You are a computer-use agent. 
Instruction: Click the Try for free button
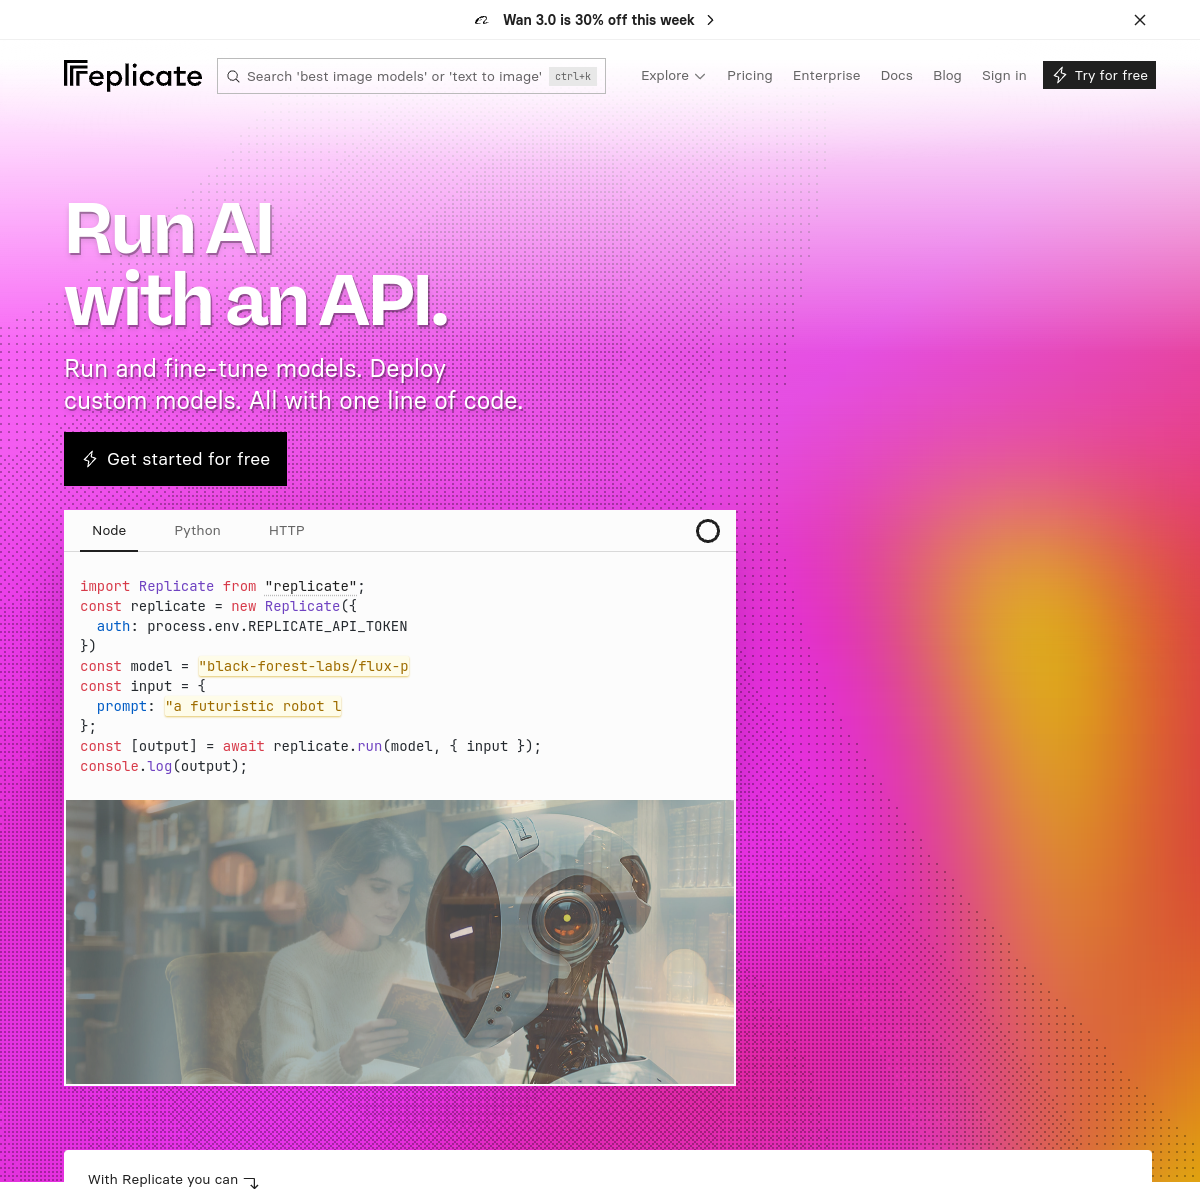(x=1099, y=75)
